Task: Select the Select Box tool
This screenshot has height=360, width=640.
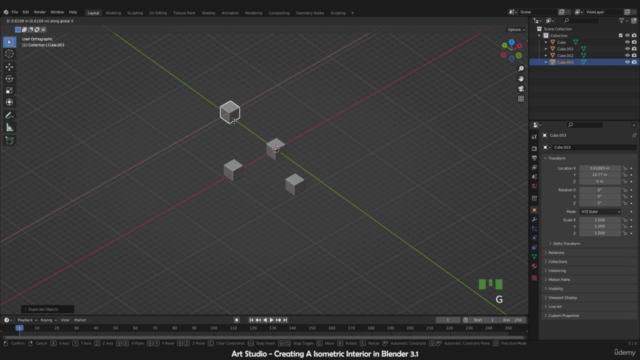Action: coord(9,42)
